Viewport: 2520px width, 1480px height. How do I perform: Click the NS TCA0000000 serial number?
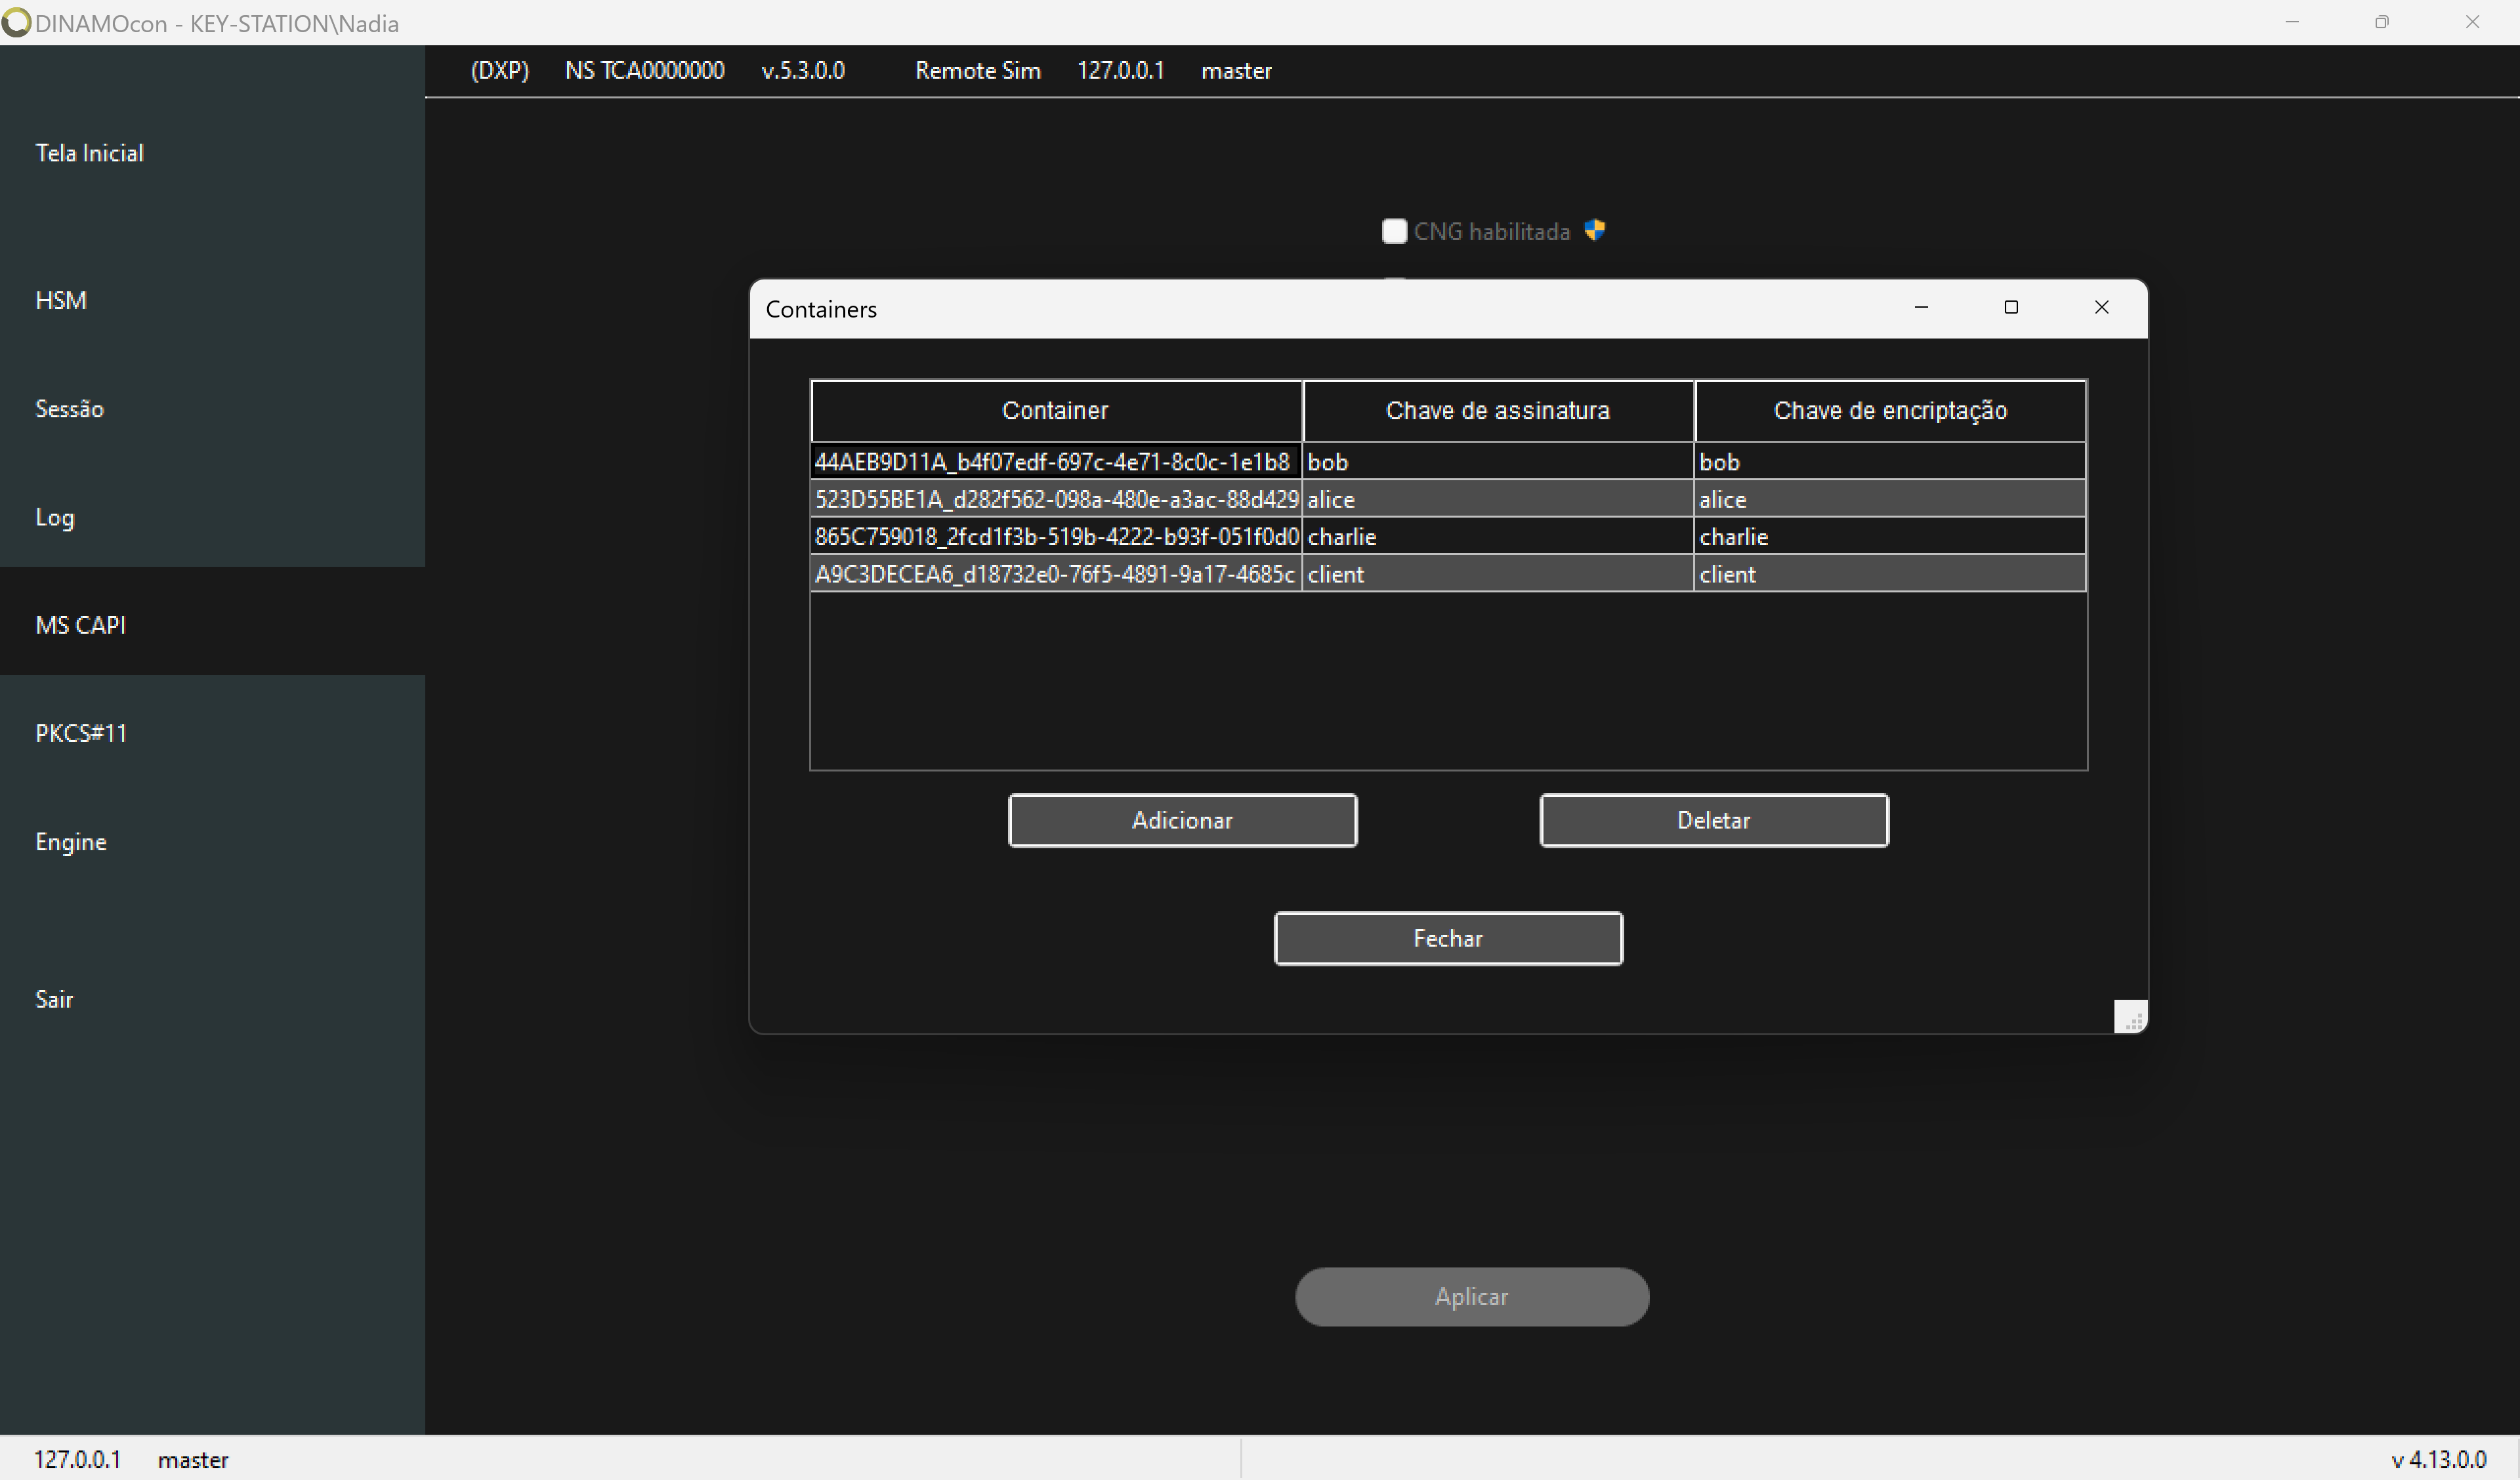(x=644, y=71)
